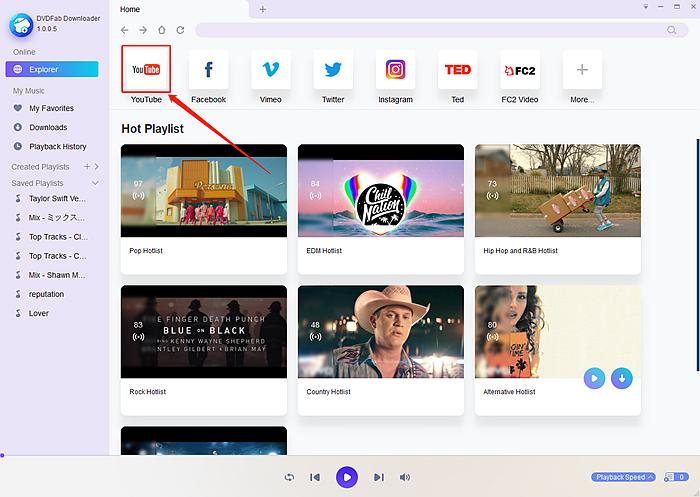
Task: Click the home navigation icon
Action: click(162, 30)
